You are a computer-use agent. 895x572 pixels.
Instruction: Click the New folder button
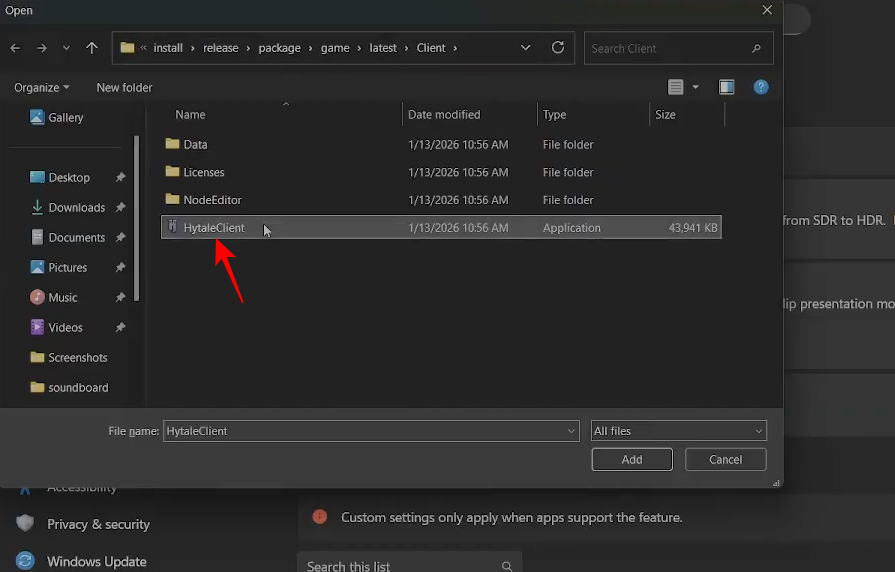124,88
